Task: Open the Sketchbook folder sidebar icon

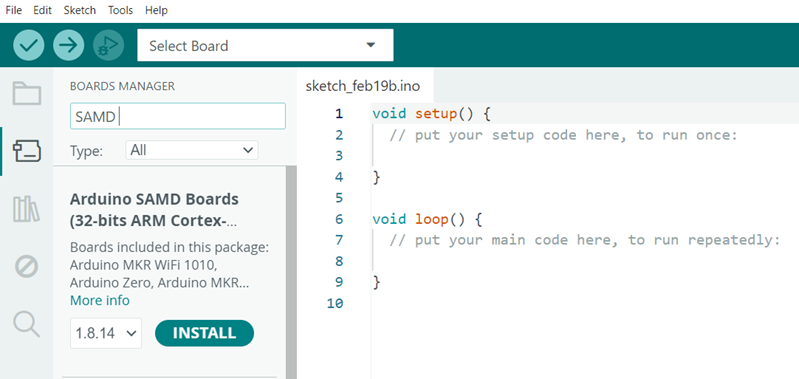Action: pyautogui.click(x=26, y=93)
